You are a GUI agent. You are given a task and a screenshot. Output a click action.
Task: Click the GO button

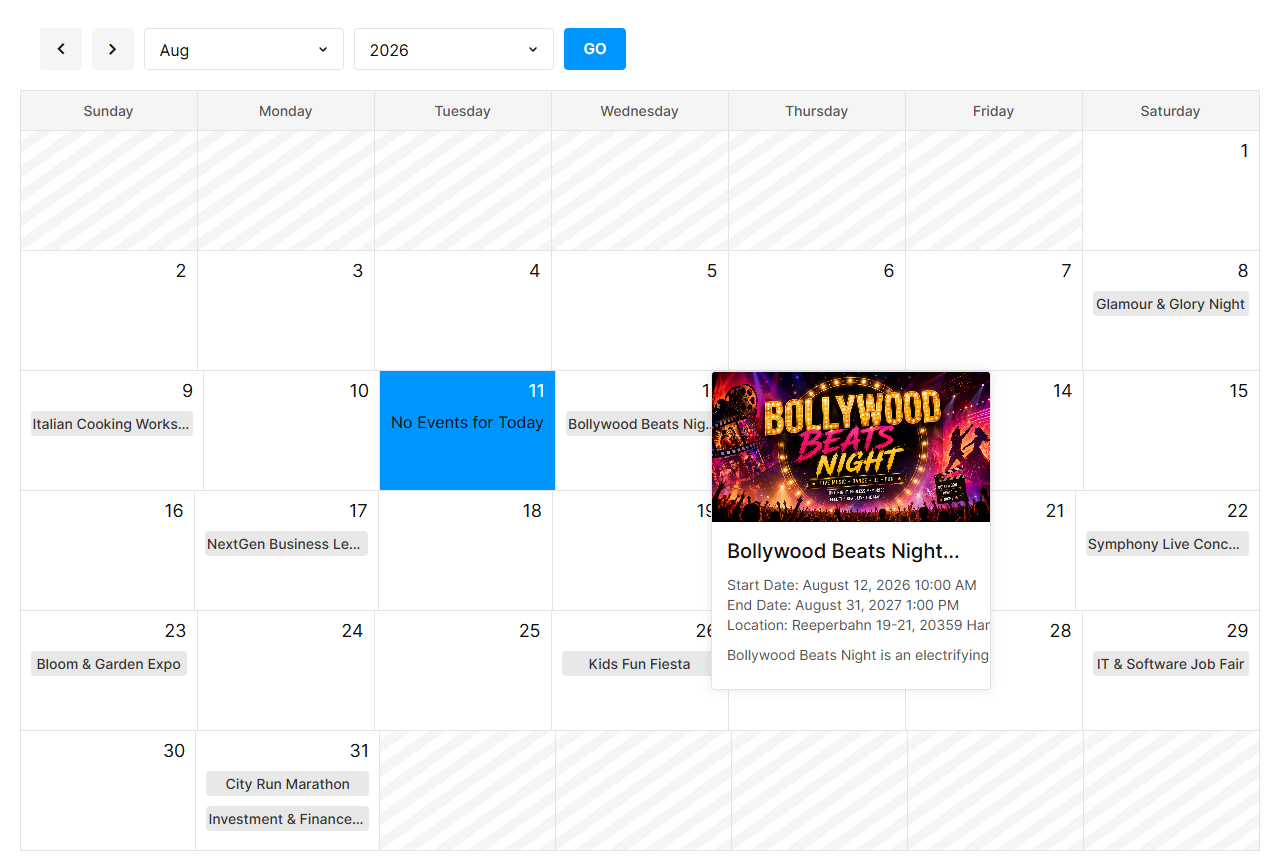tap(595, 49)
